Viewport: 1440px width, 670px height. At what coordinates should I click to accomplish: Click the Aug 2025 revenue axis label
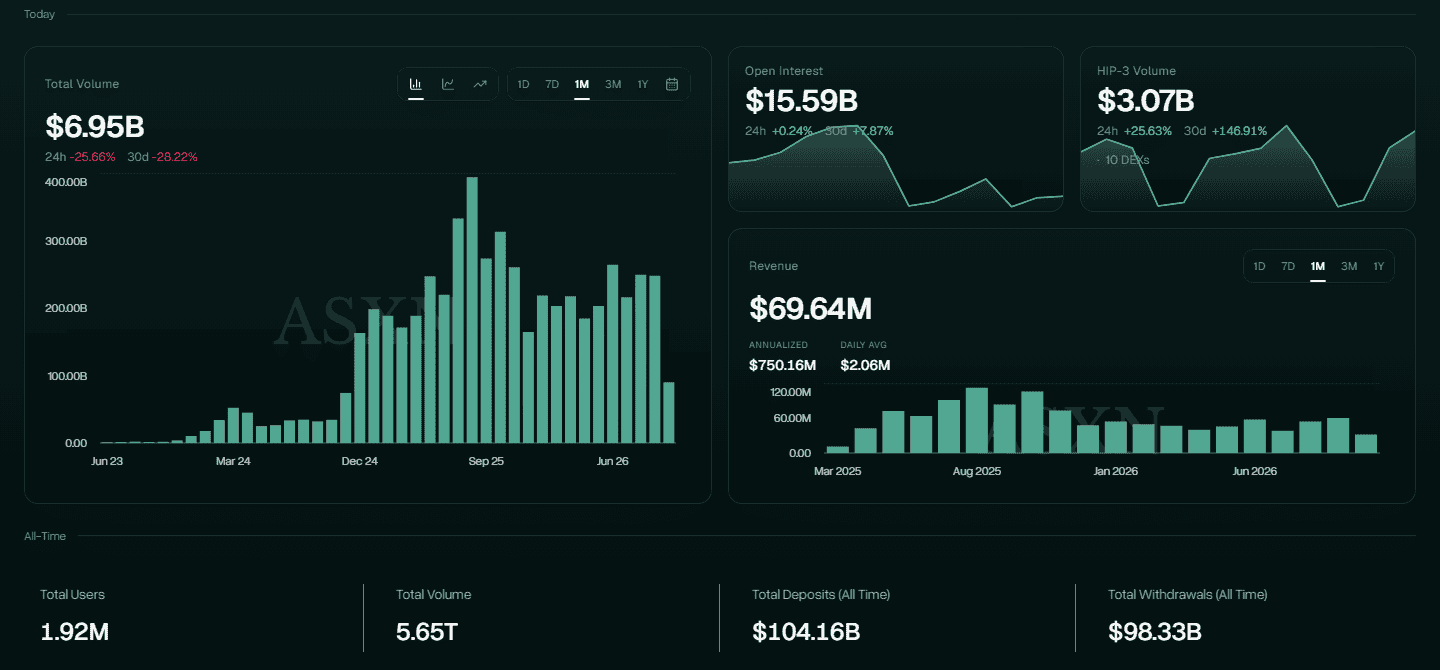coord(977,471)
